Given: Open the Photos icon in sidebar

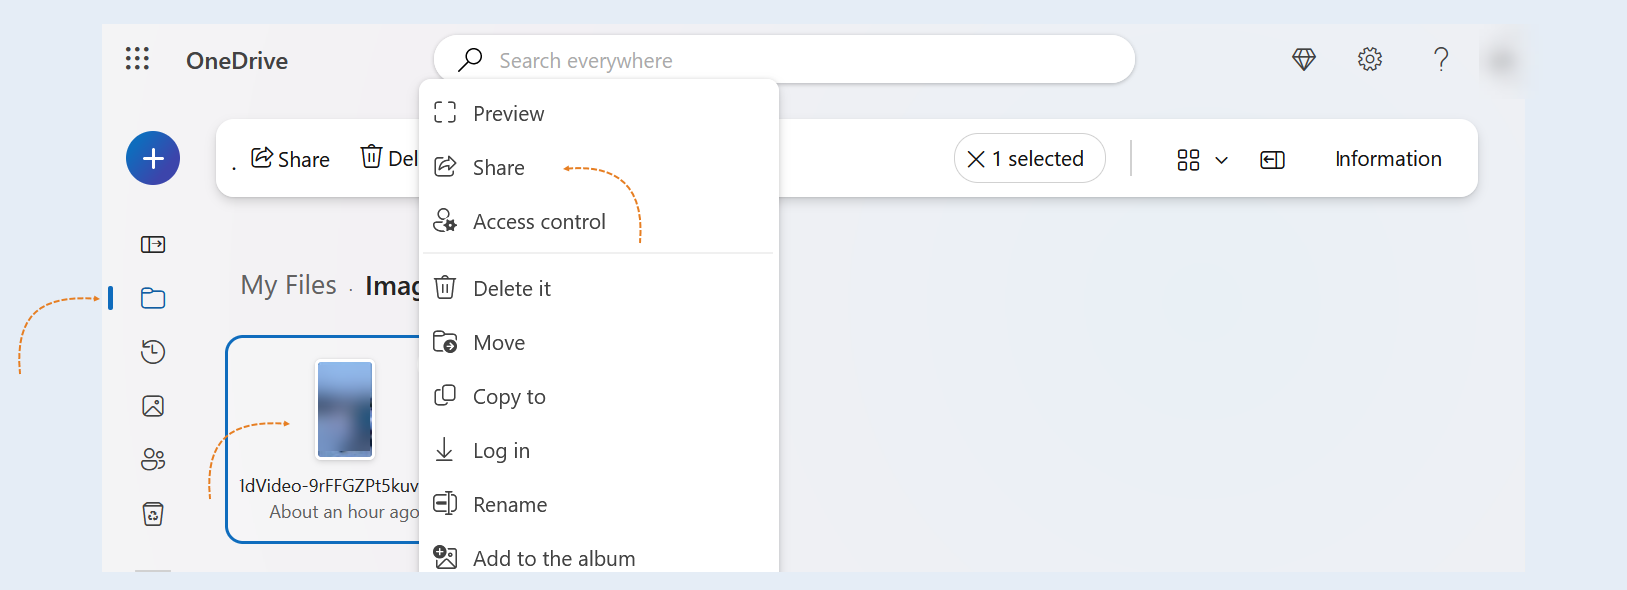Looking at the screenshot, I should [x=153, y=406].
